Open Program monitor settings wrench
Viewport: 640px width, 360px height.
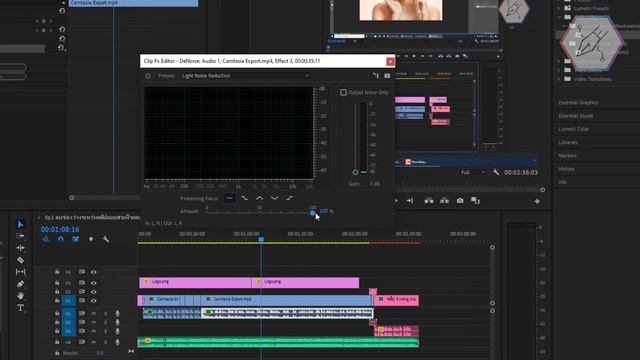[496, 172]
